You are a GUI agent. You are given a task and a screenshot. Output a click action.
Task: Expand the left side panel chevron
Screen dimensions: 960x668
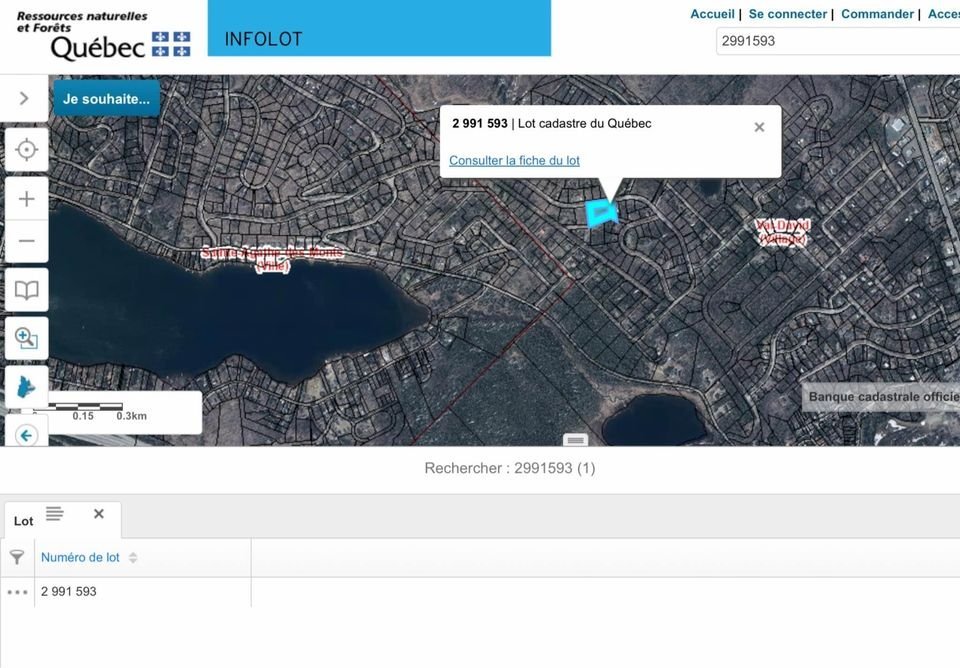click(x=25, y=98)
